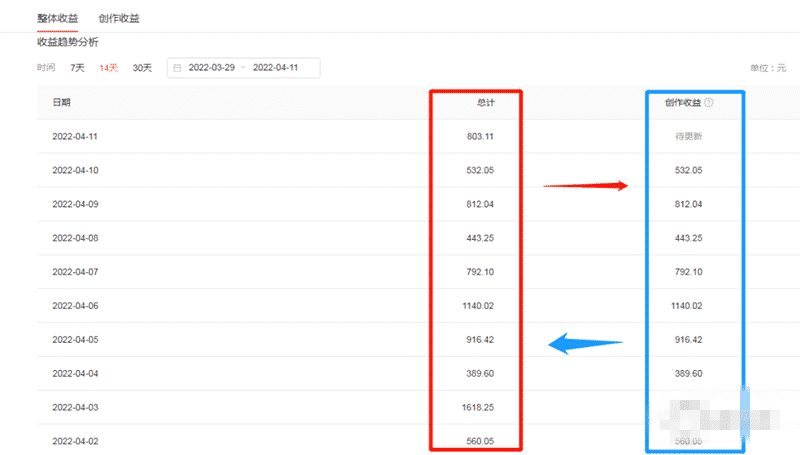Click the 创作收益 column header
800x455 pixels.
coord(683,103)
